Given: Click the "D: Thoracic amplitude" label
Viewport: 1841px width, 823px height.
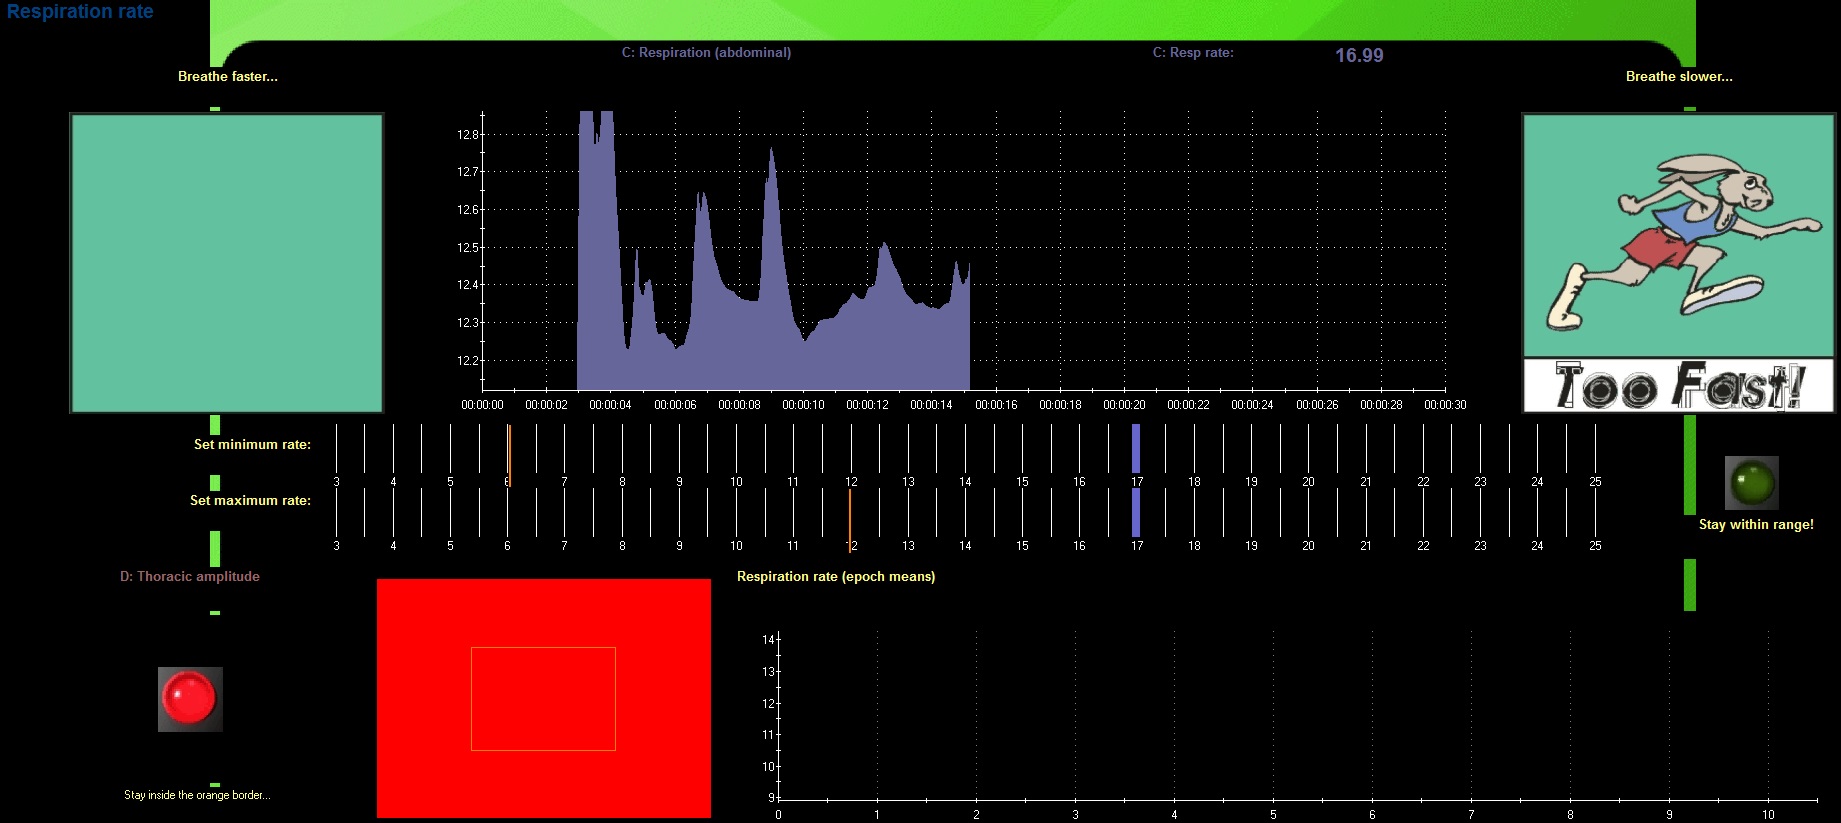Looking at the screenshot, I should click(x=190, y=577).
